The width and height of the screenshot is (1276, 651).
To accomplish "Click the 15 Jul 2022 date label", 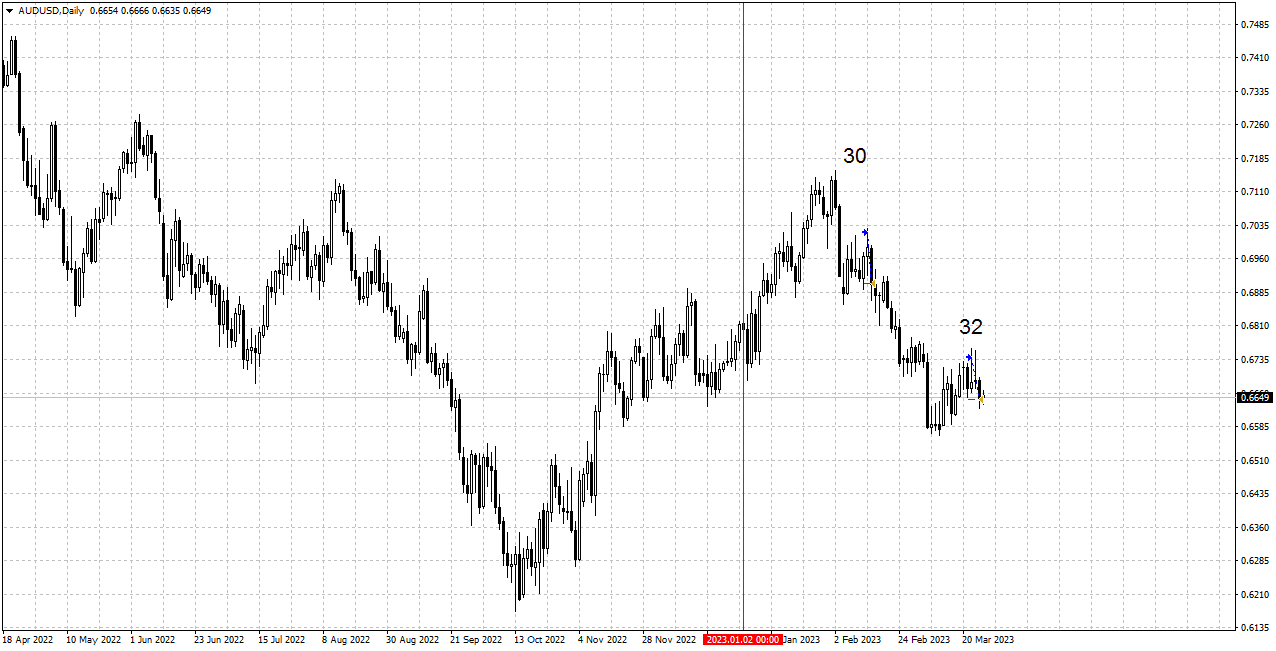I will click(x=281, y=639).
